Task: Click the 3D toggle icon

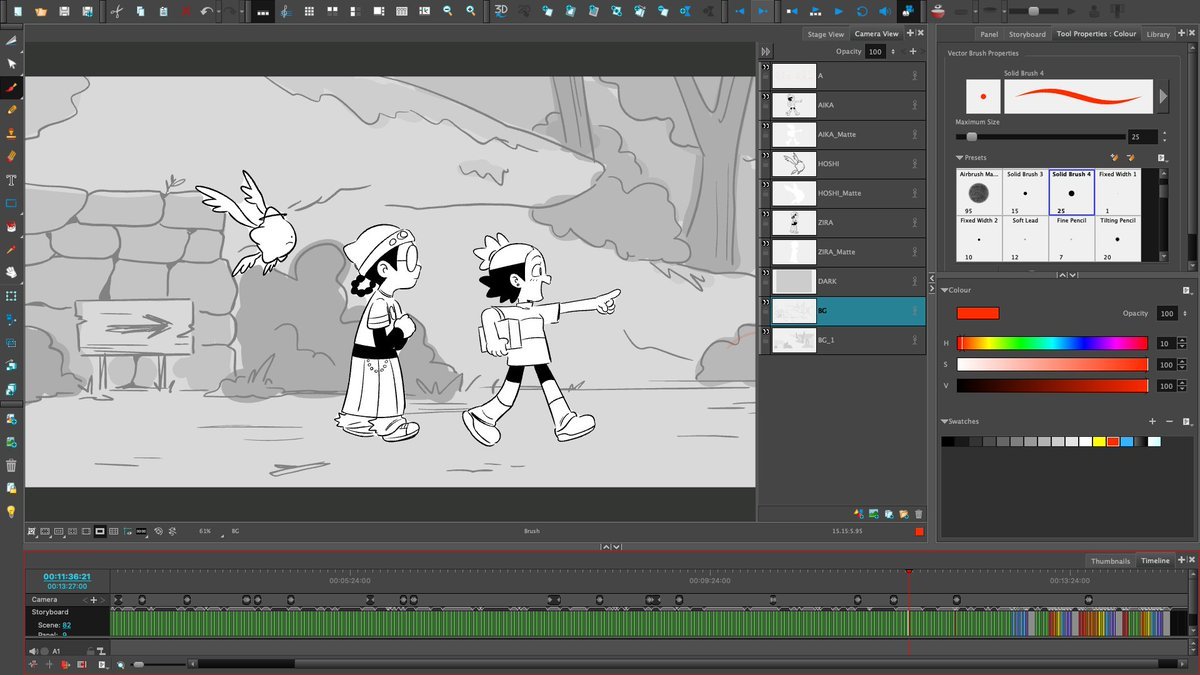Action: tap(502, 11)
